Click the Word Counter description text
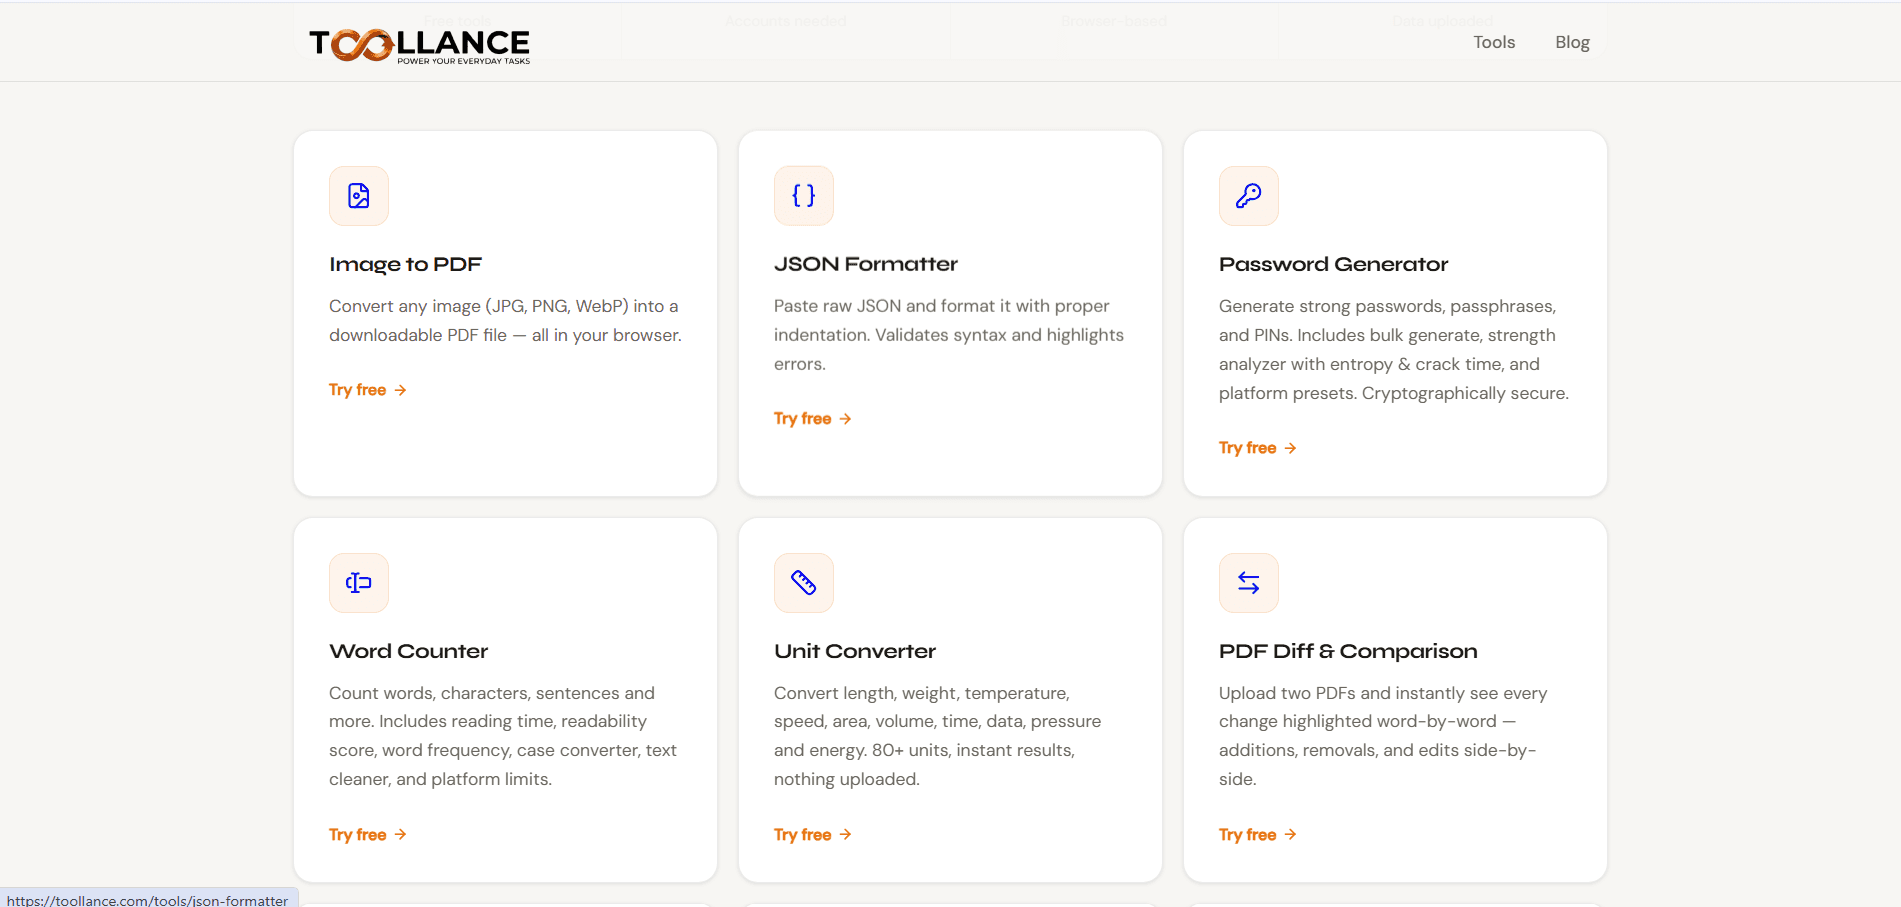Image resolution: width=1901 pixels, height=907 pixels. (503, 736)
